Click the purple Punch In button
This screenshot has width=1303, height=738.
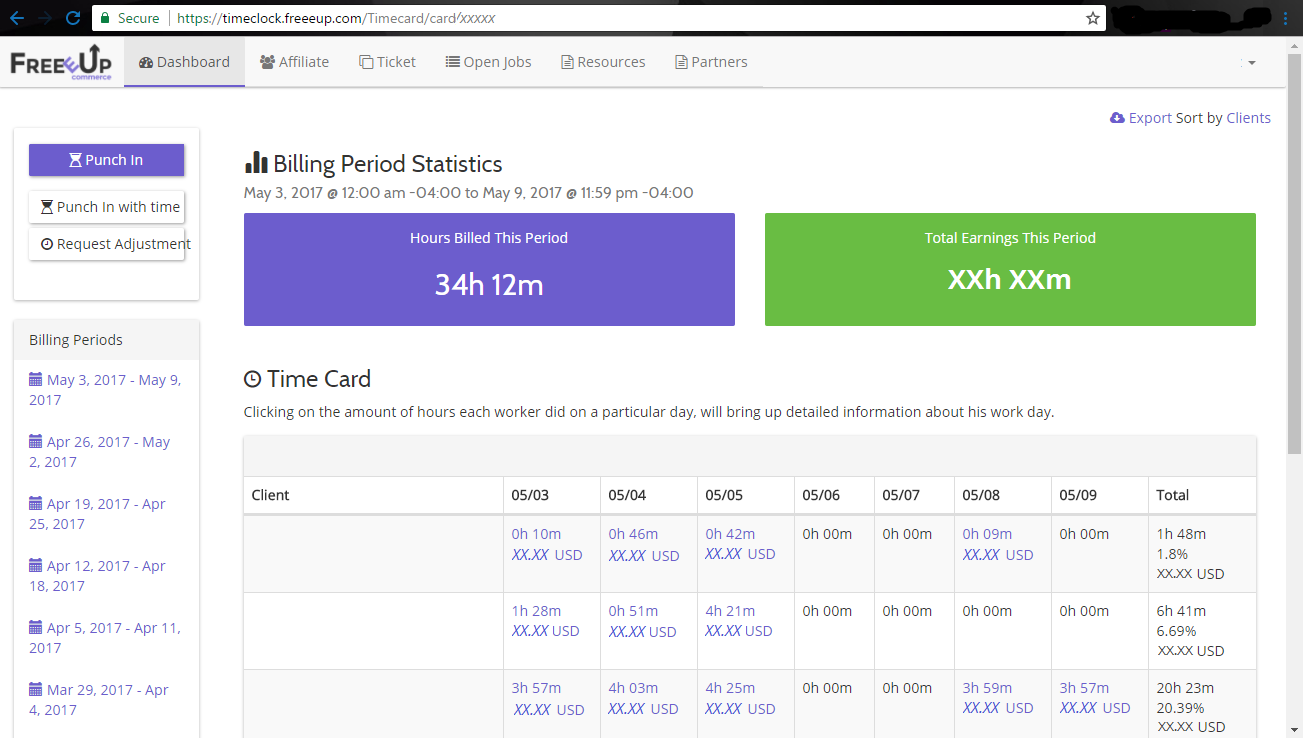coord(106,160)
